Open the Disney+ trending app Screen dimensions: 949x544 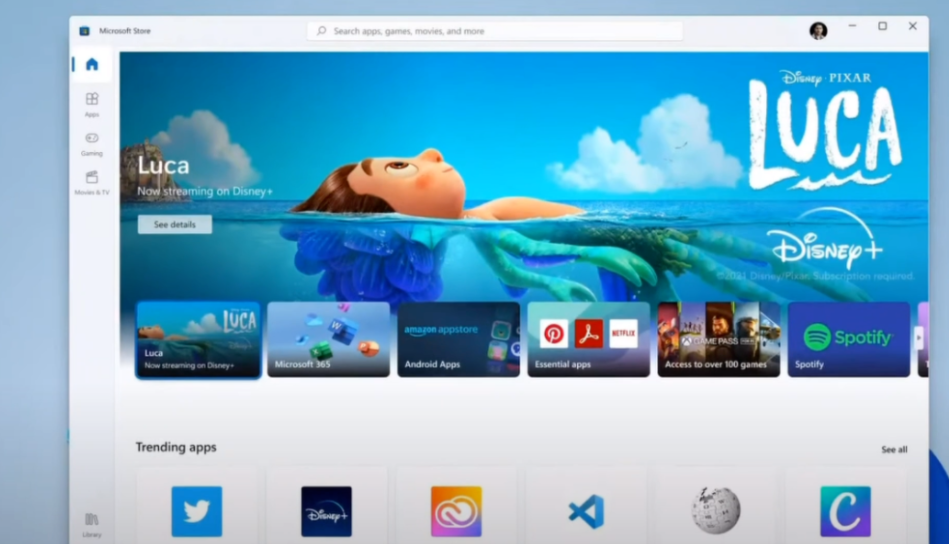pyautogui.click(x=326, y=511)
